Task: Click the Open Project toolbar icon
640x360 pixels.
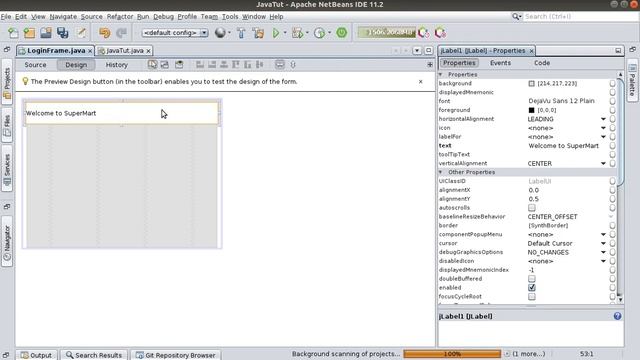Action: [46, 33]
